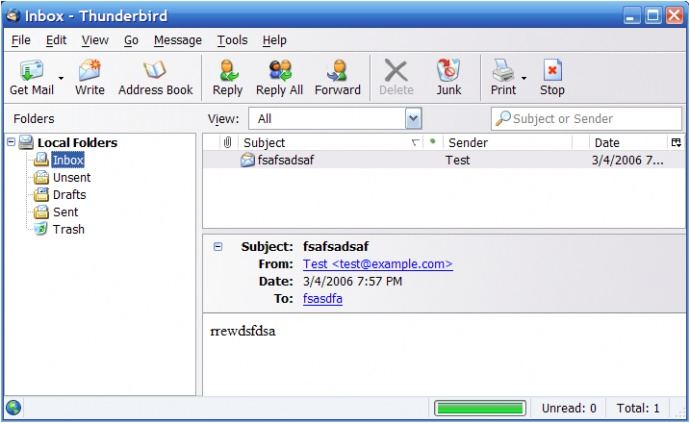Screen dimensions: 690x423
Task: Select the Drafts folder
Action: point(69,195)
